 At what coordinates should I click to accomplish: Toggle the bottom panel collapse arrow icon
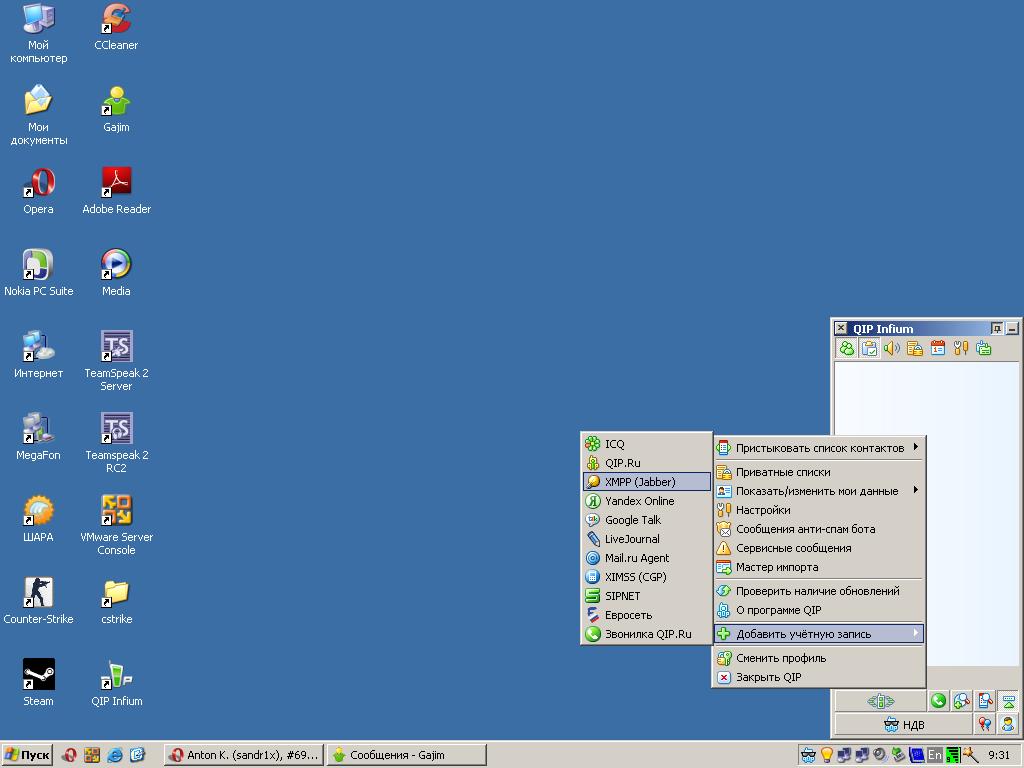pos(1008,701)
